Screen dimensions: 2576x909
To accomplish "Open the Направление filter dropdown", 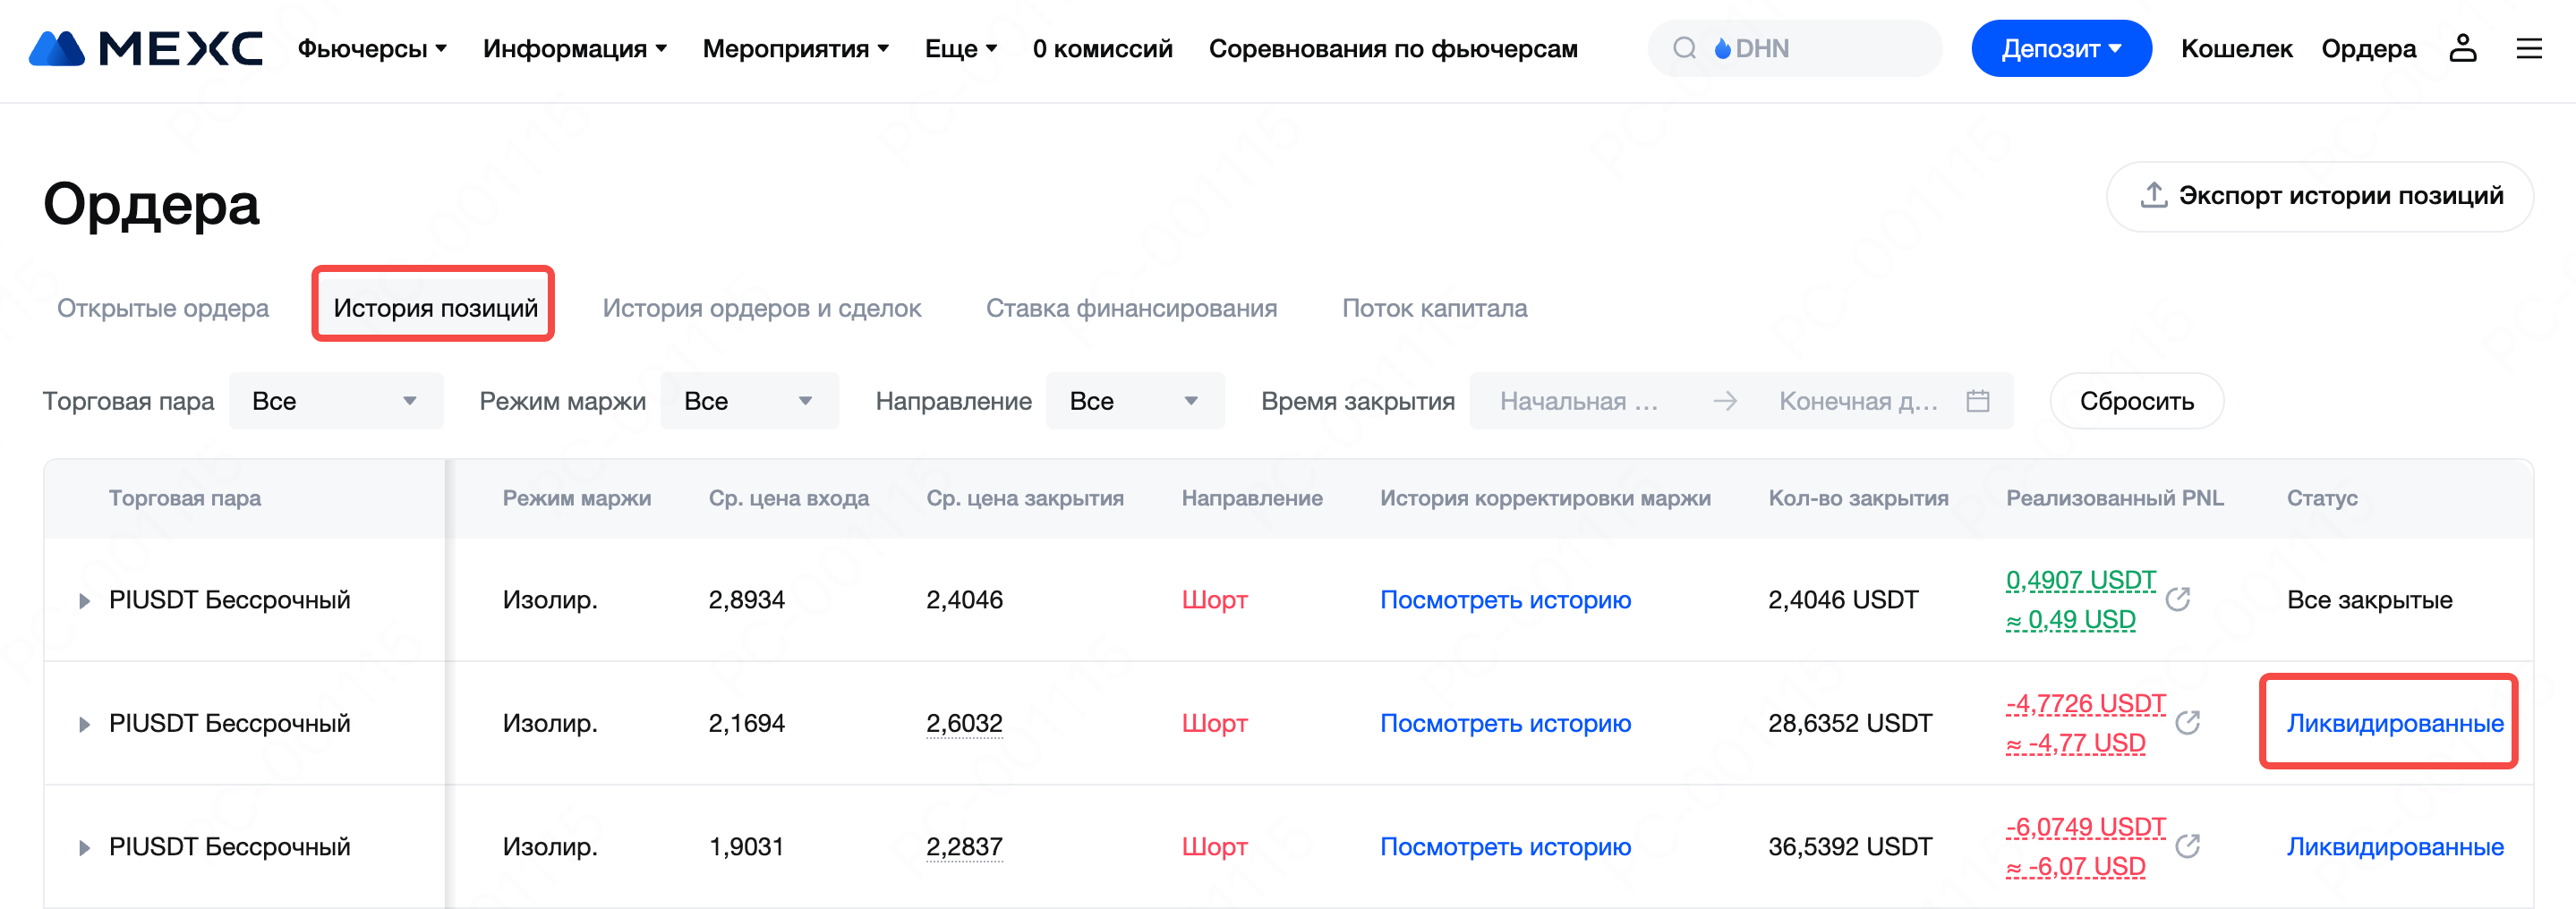I will 1134,401.
